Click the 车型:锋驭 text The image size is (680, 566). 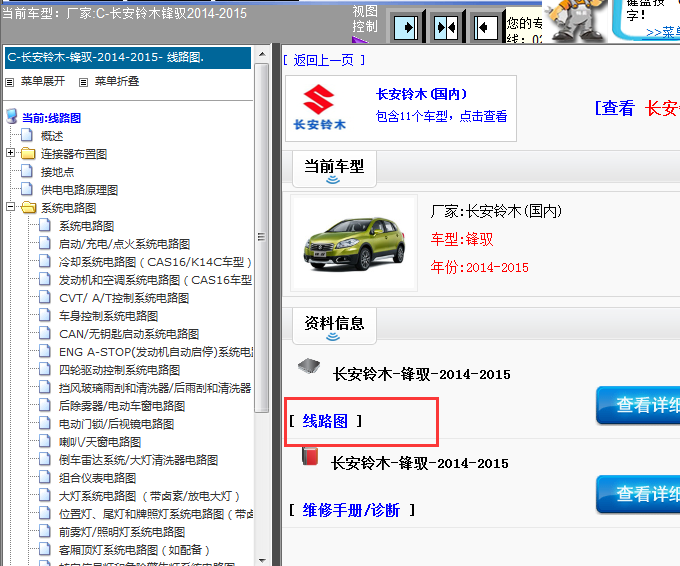(462, 239)
